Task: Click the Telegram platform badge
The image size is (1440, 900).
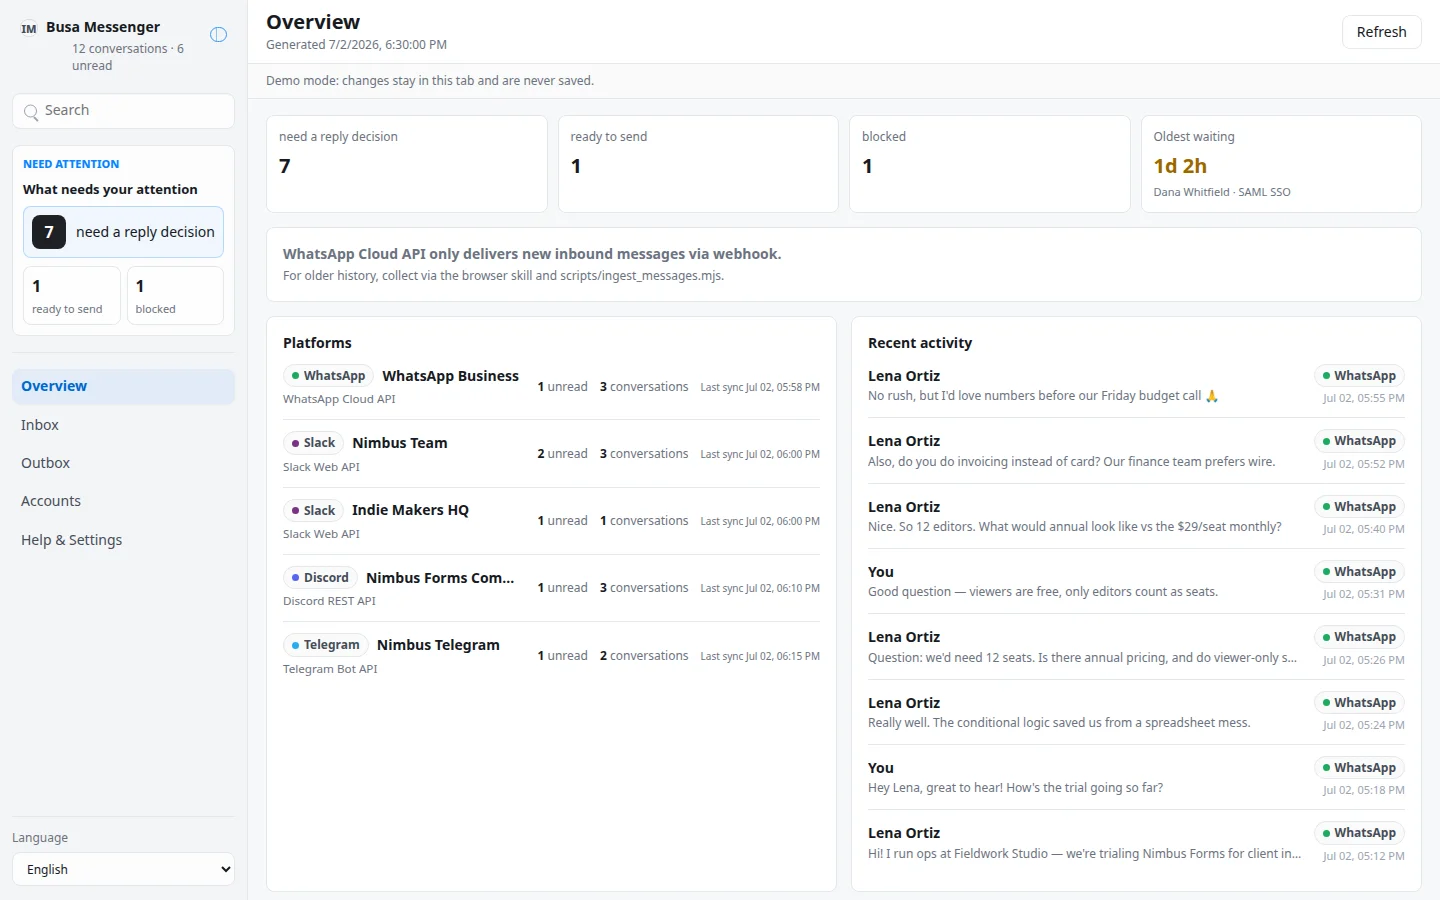Action: tap(325, 645)
